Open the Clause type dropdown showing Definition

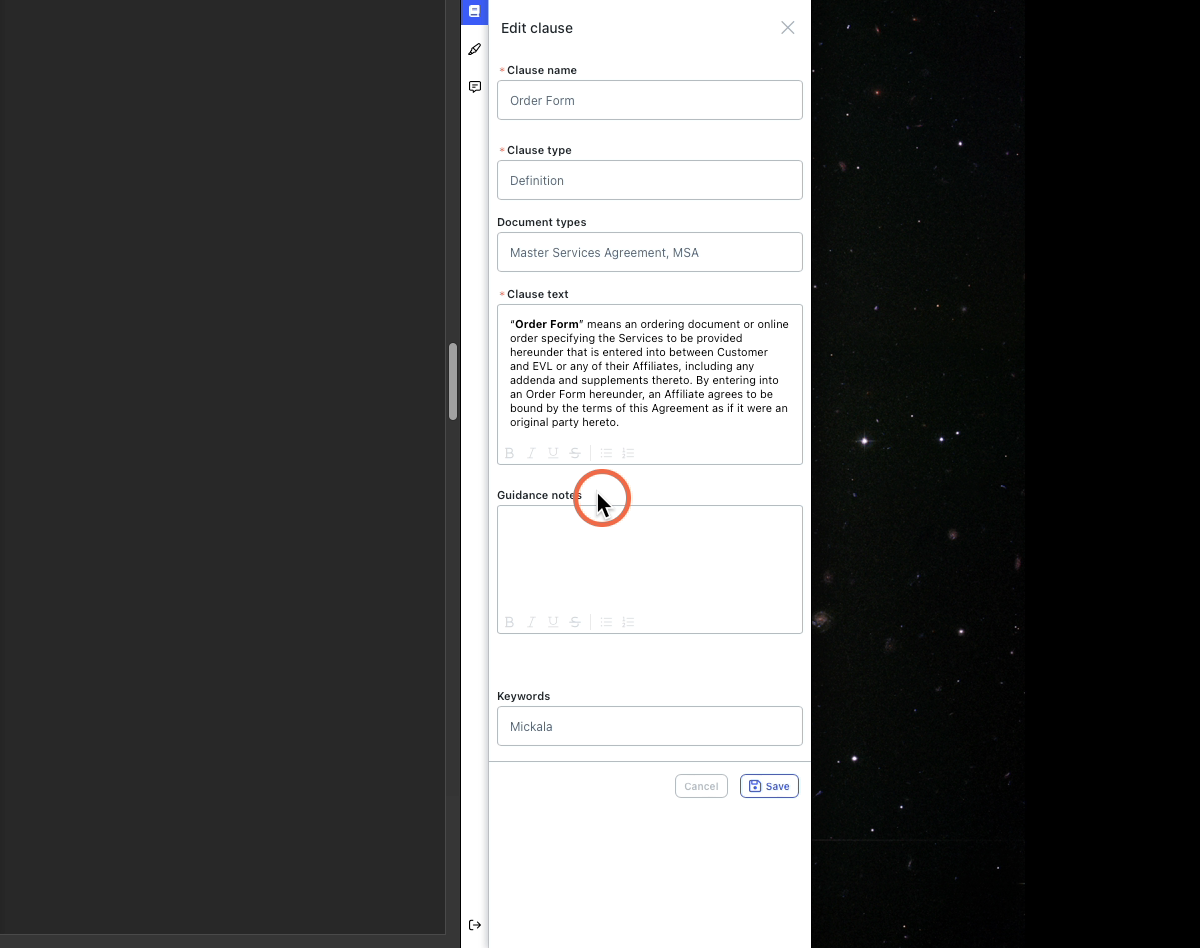click(x=650, y=180)
